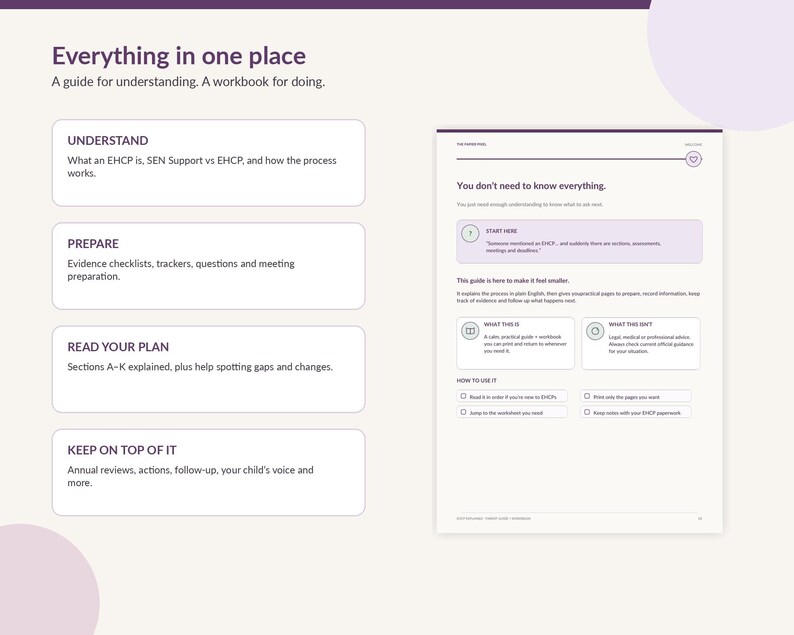The image size is (794, 635).
Task: Click the progress line in the page header
Action: point(571,159)
